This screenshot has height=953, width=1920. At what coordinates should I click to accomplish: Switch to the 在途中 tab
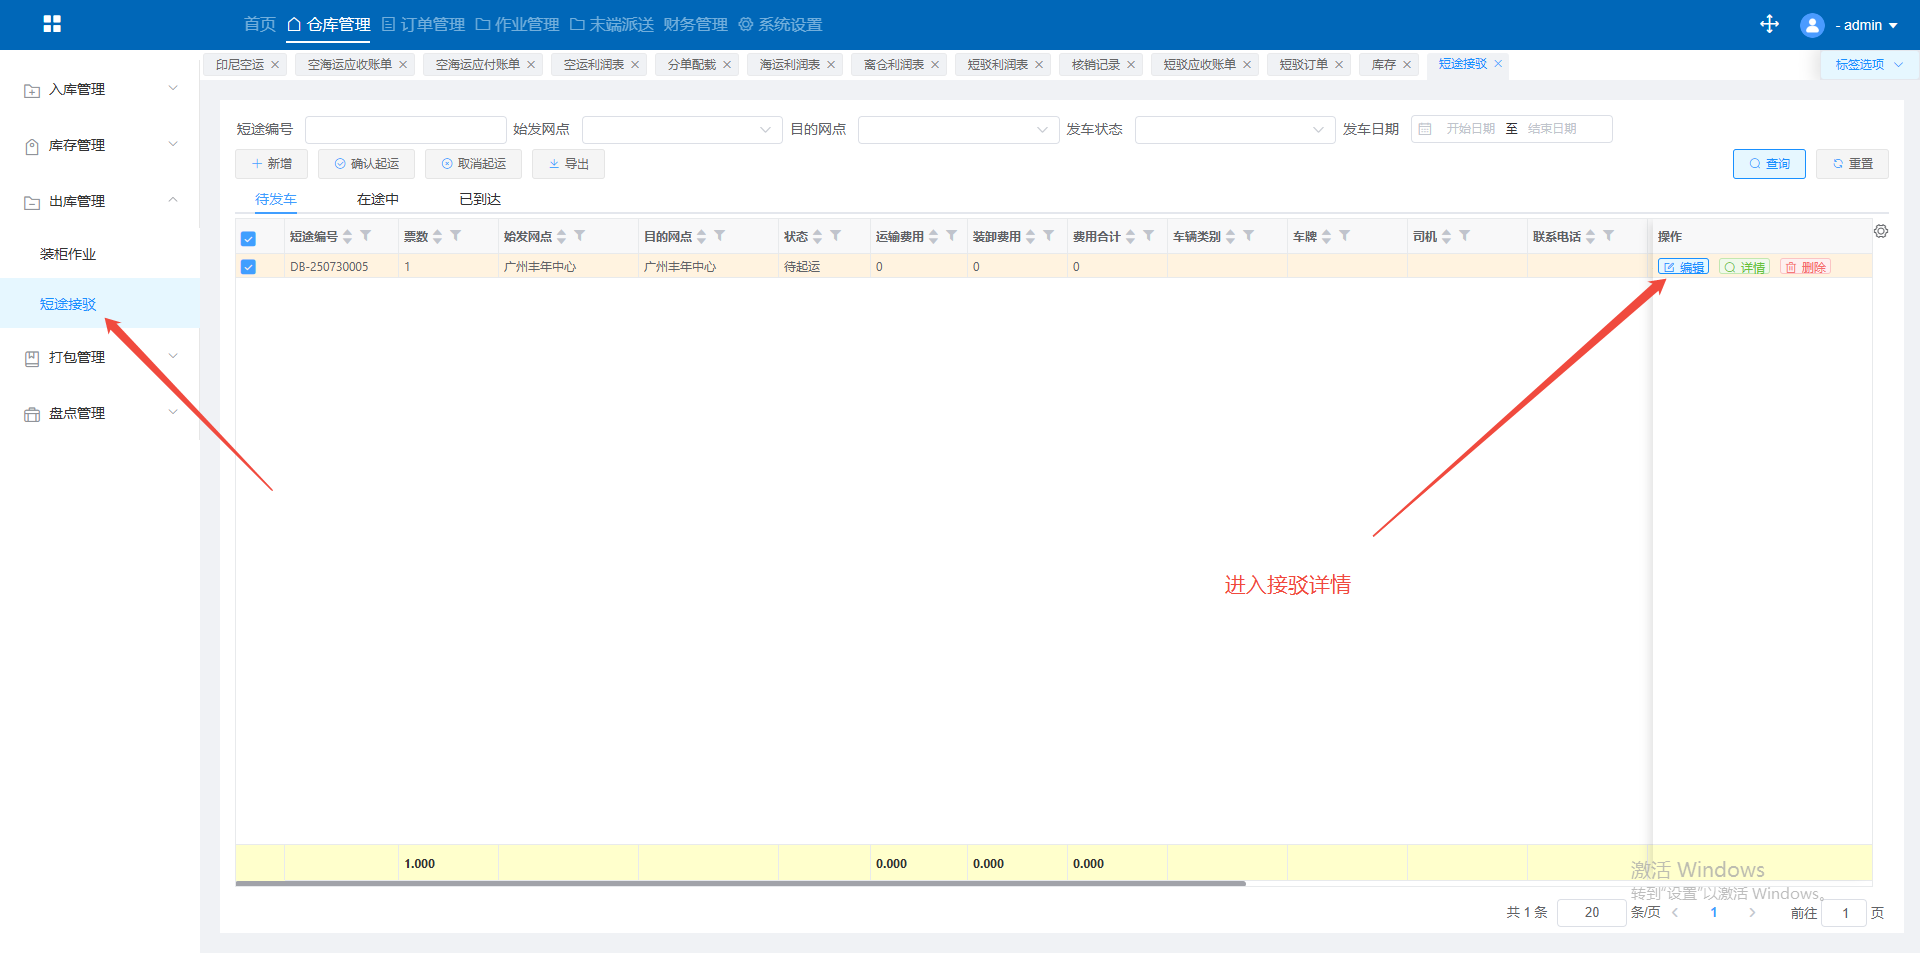click(378, 199)
